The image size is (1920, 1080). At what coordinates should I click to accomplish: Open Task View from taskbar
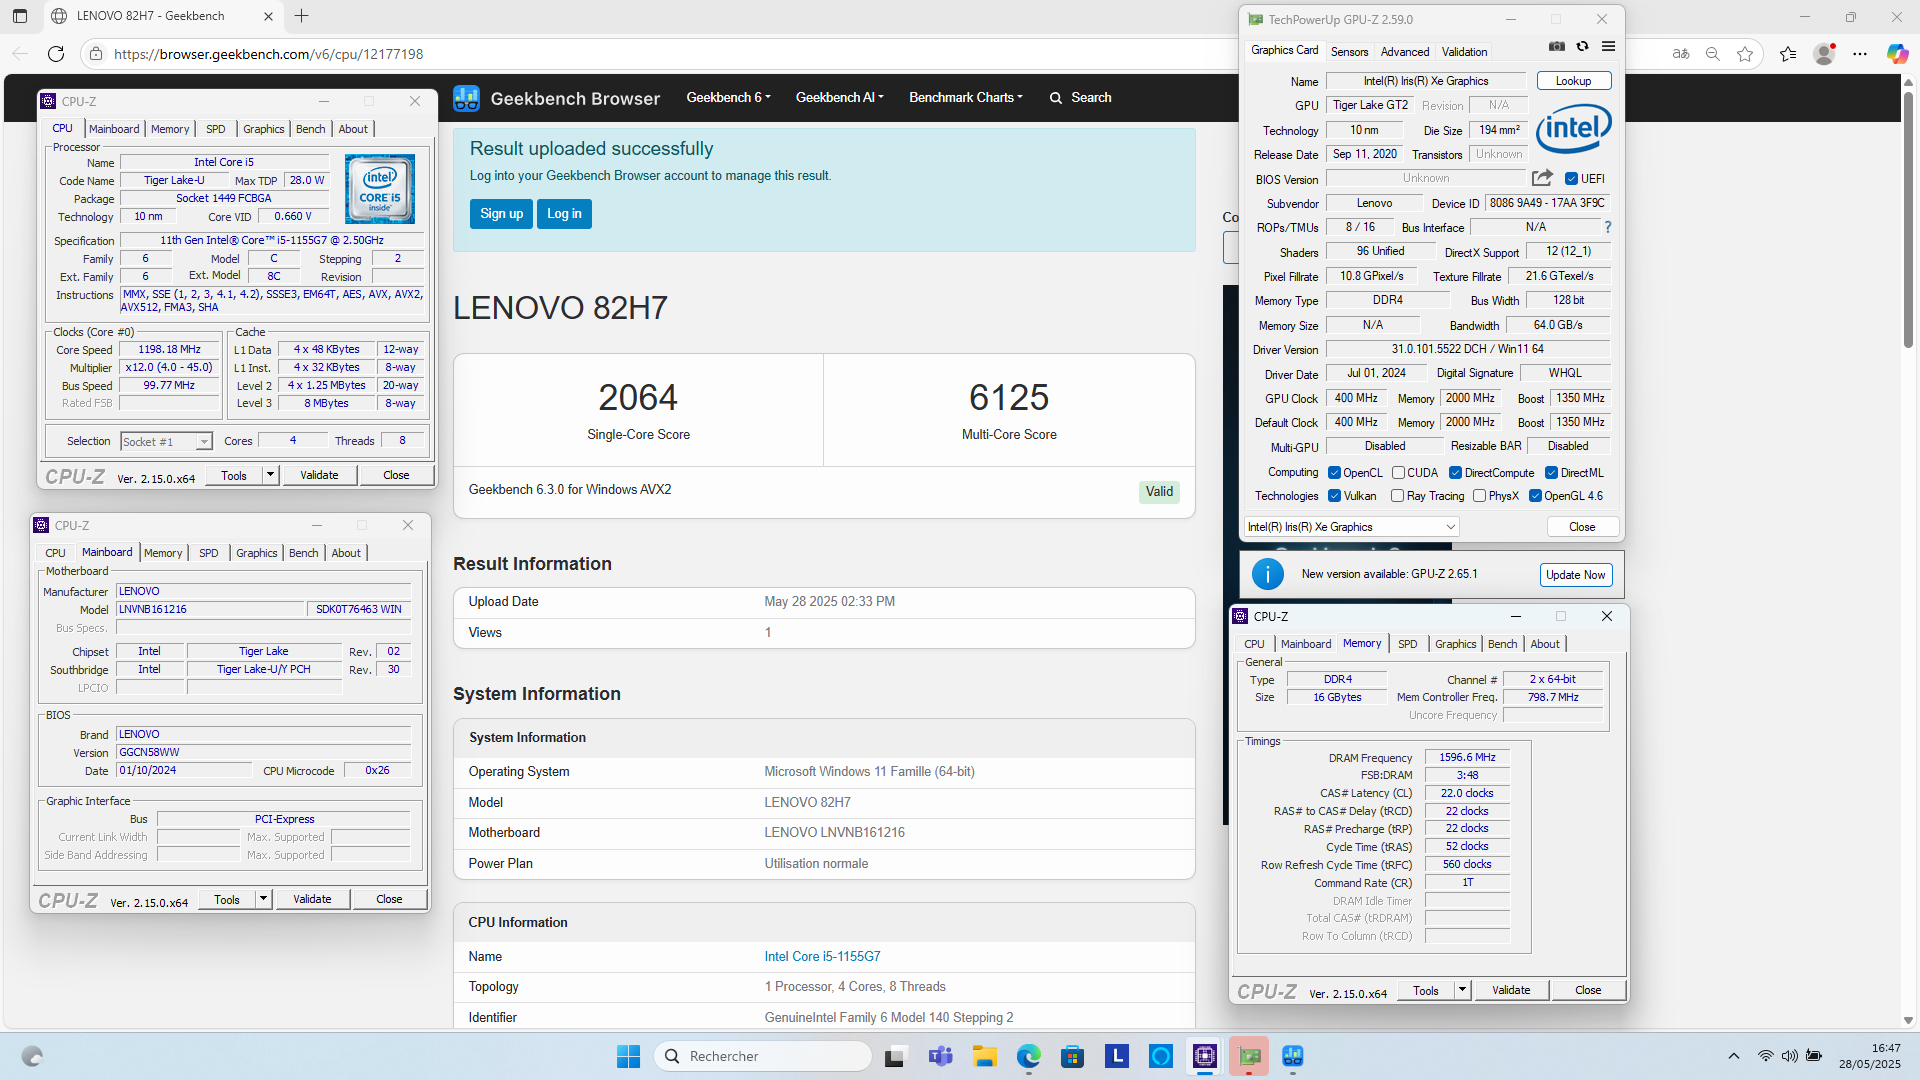896,1056
